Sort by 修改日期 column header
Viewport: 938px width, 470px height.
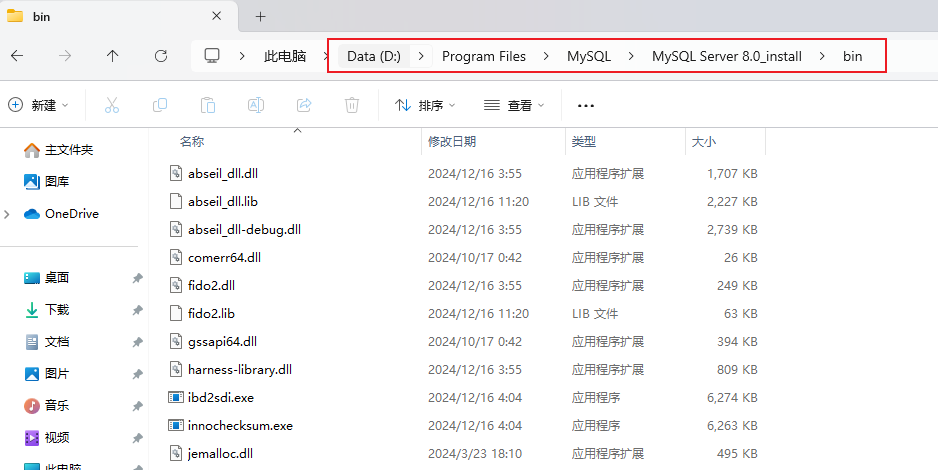[452, 142]
